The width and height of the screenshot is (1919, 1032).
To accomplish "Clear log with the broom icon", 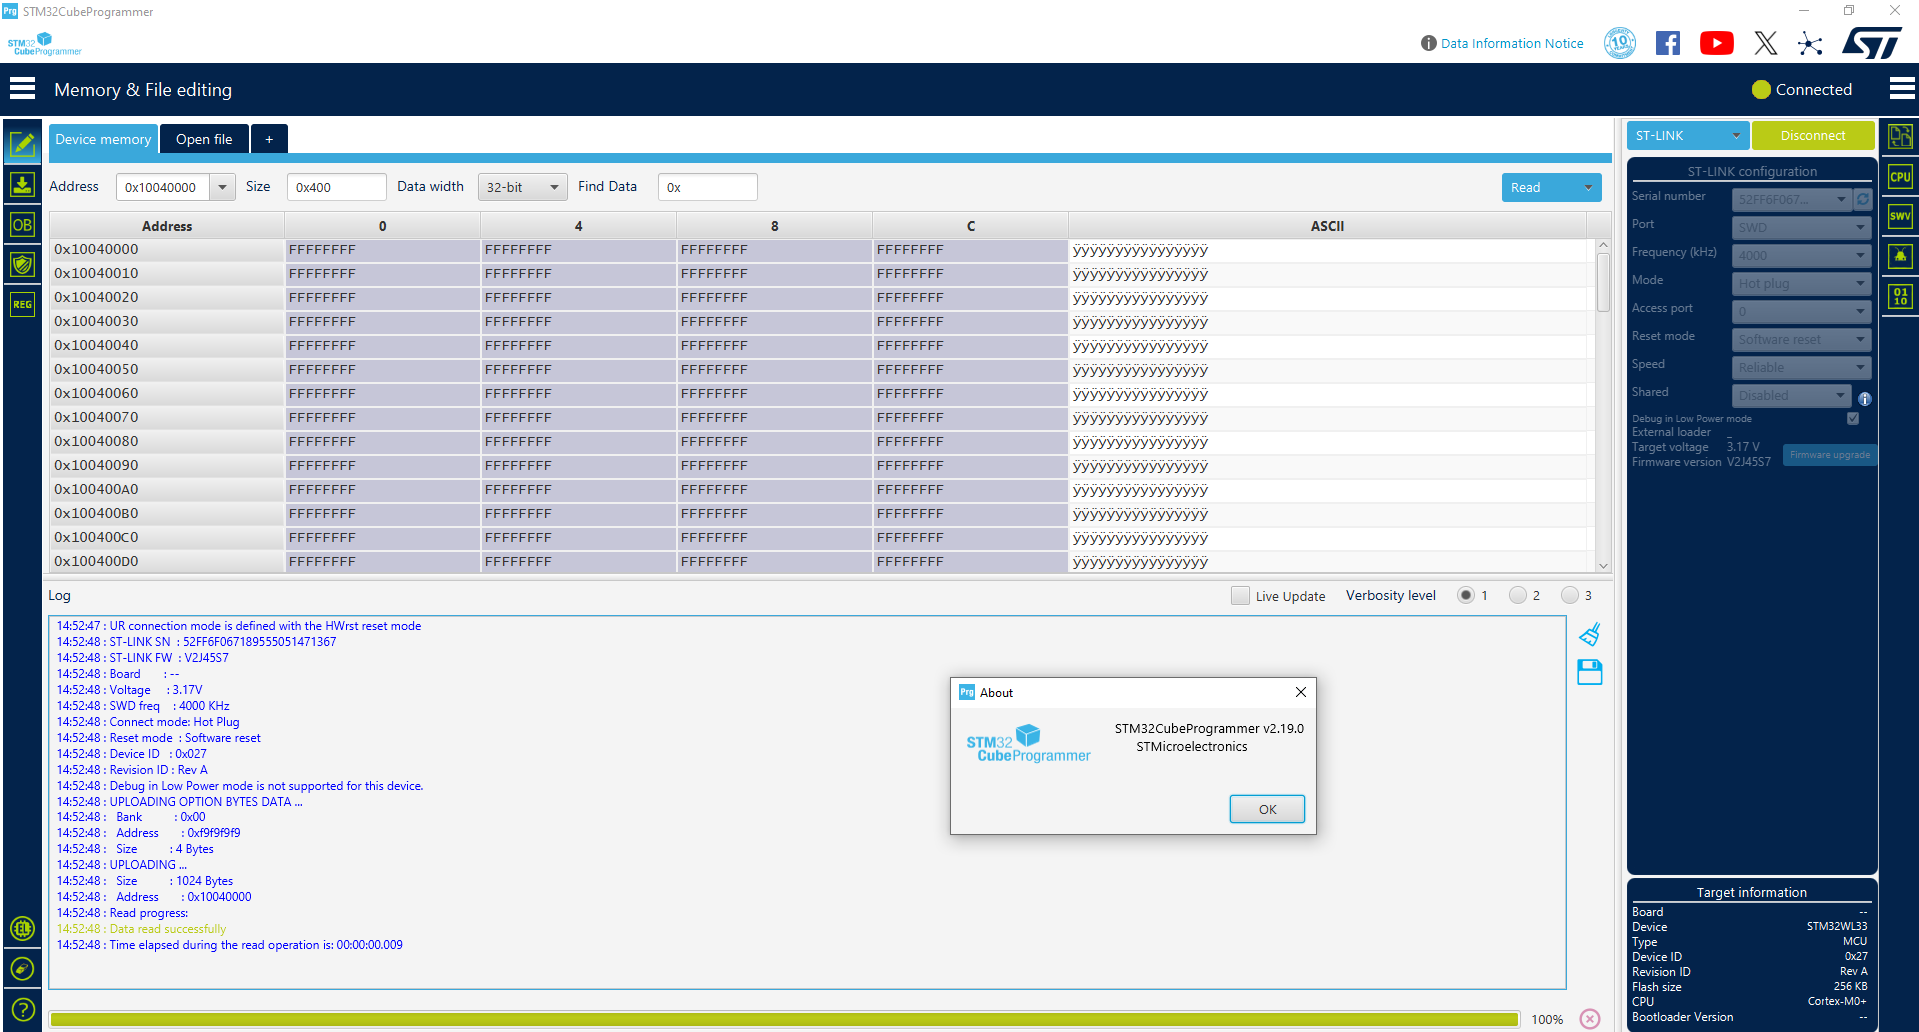I will 1590,635.
